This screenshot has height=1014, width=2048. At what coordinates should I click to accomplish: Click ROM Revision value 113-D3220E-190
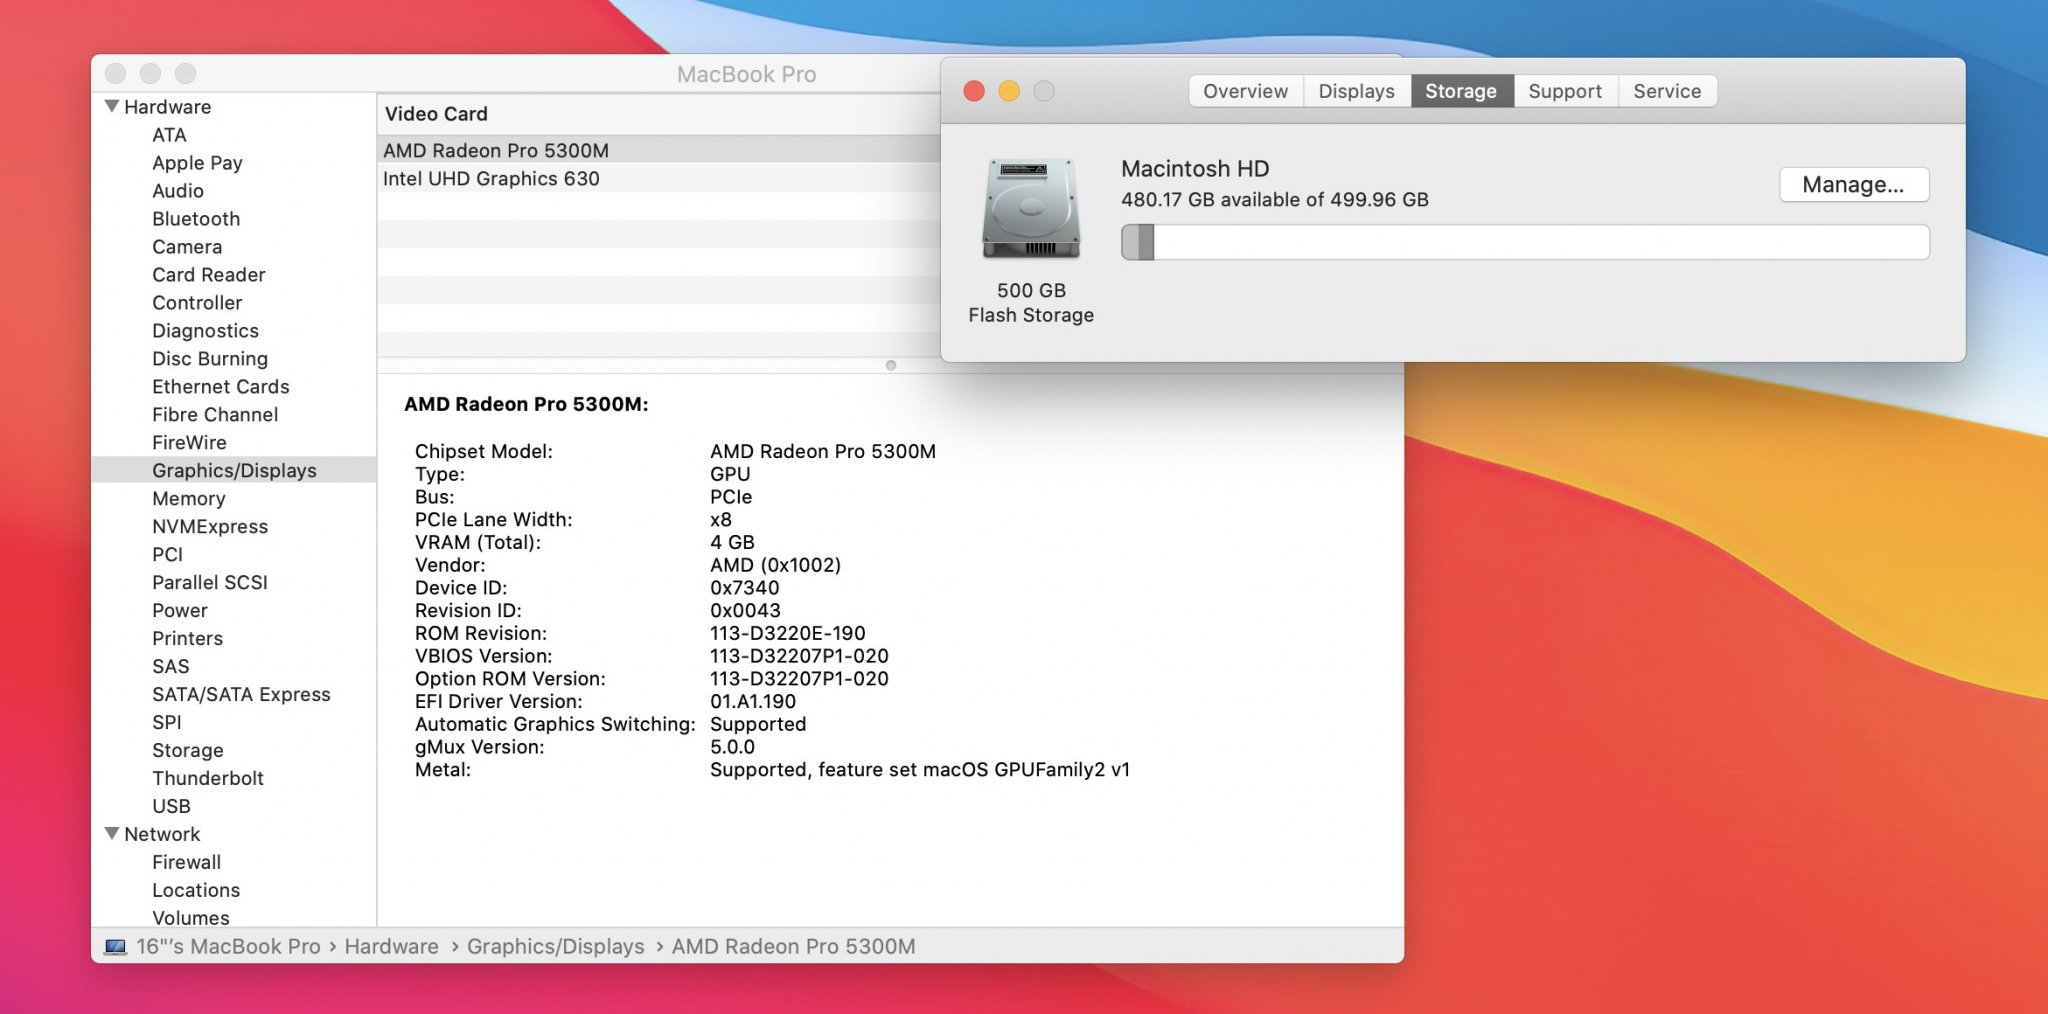point(787,634)
